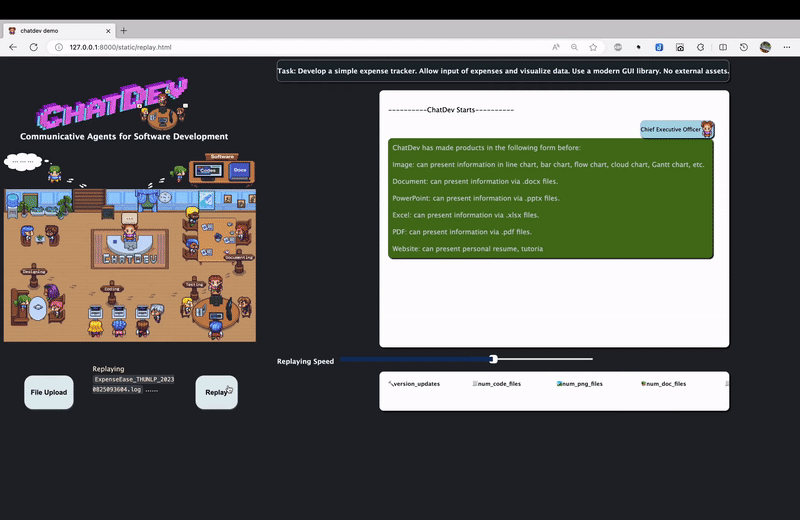Toggle split screen view icon
Viewport: 800px width, 520px height.
click(723, 47)
